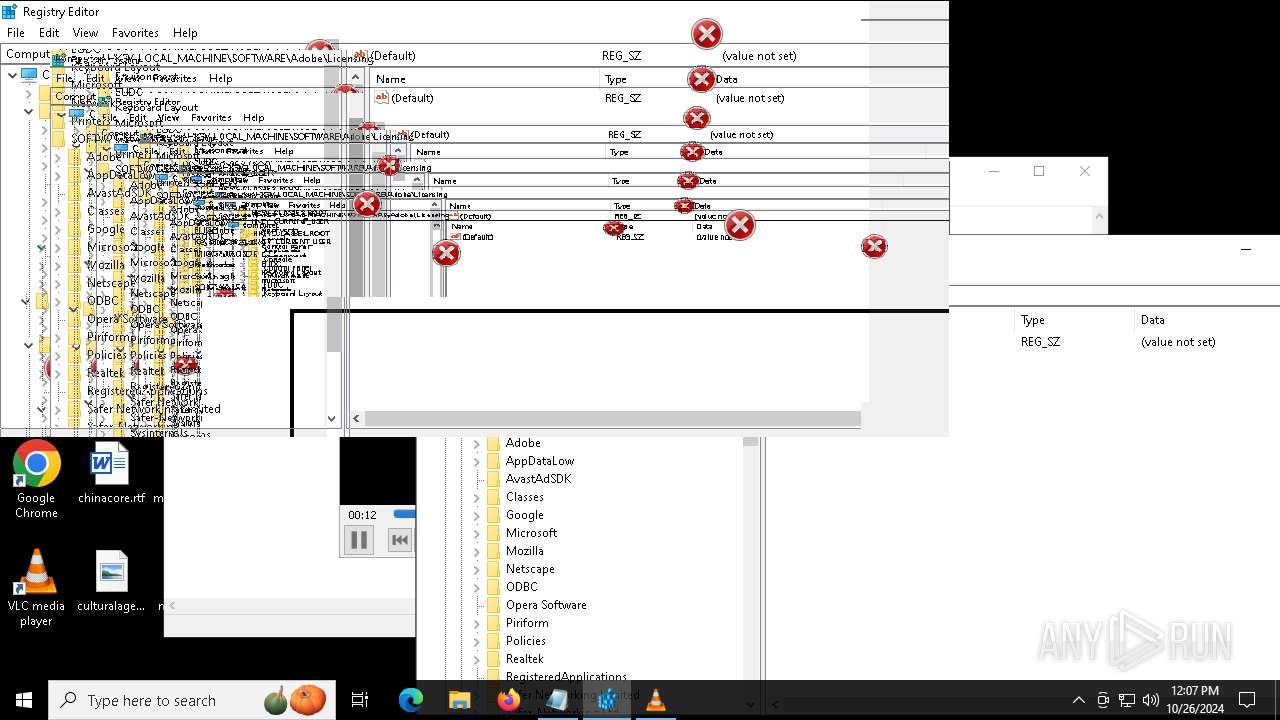Click the 00:12 elapsed time in VLC
Screen dimensions: 1280x720
[362, 515]
